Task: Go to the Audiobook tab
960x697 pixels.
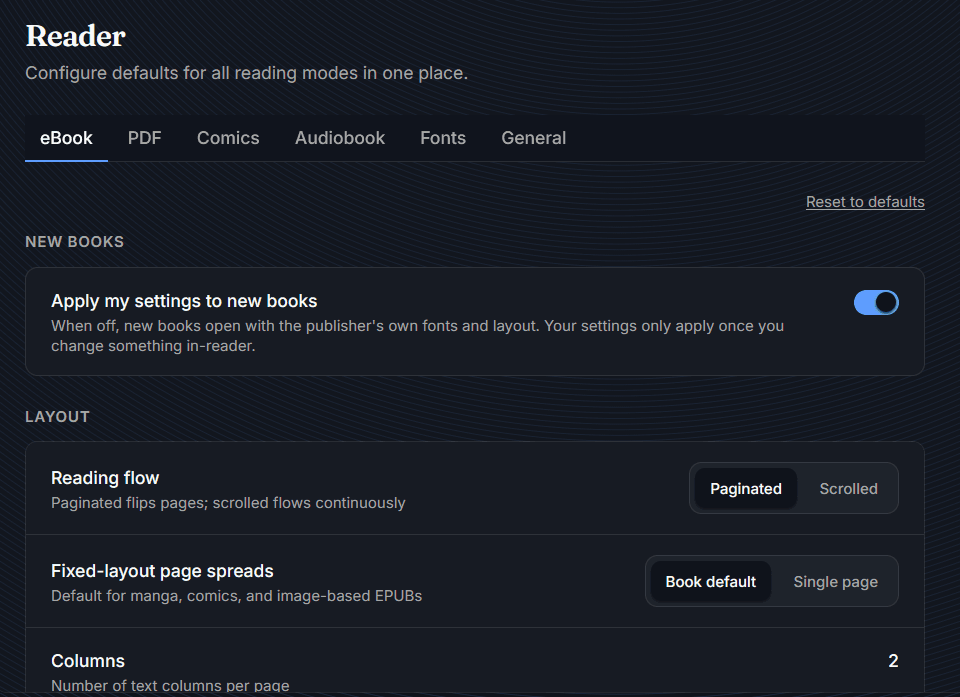Action: (x=340, y=138)
